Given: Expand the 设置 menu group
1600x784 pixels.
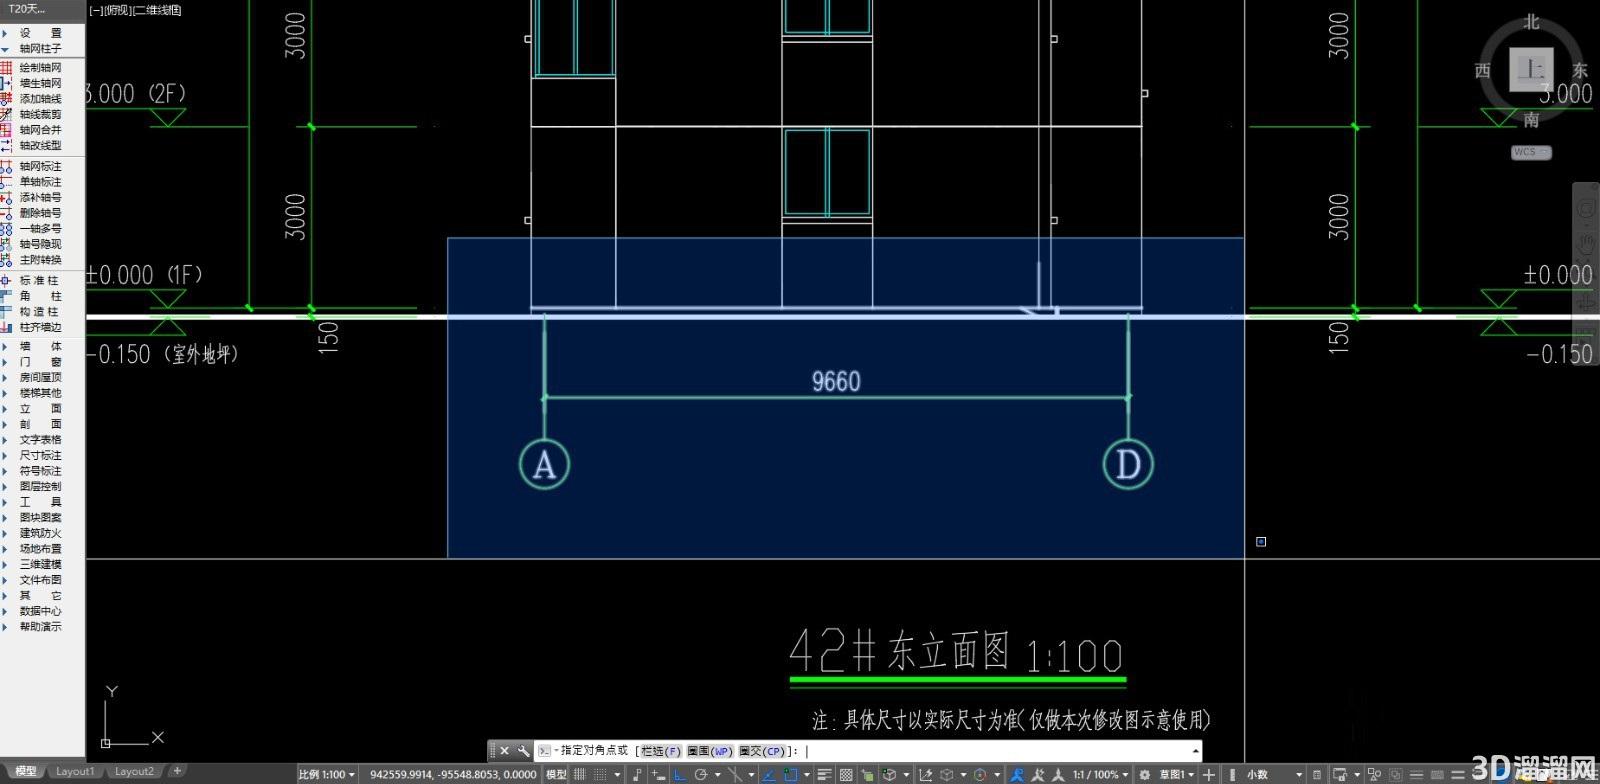Looking at the screenshot, I should (x=40, y=33).
